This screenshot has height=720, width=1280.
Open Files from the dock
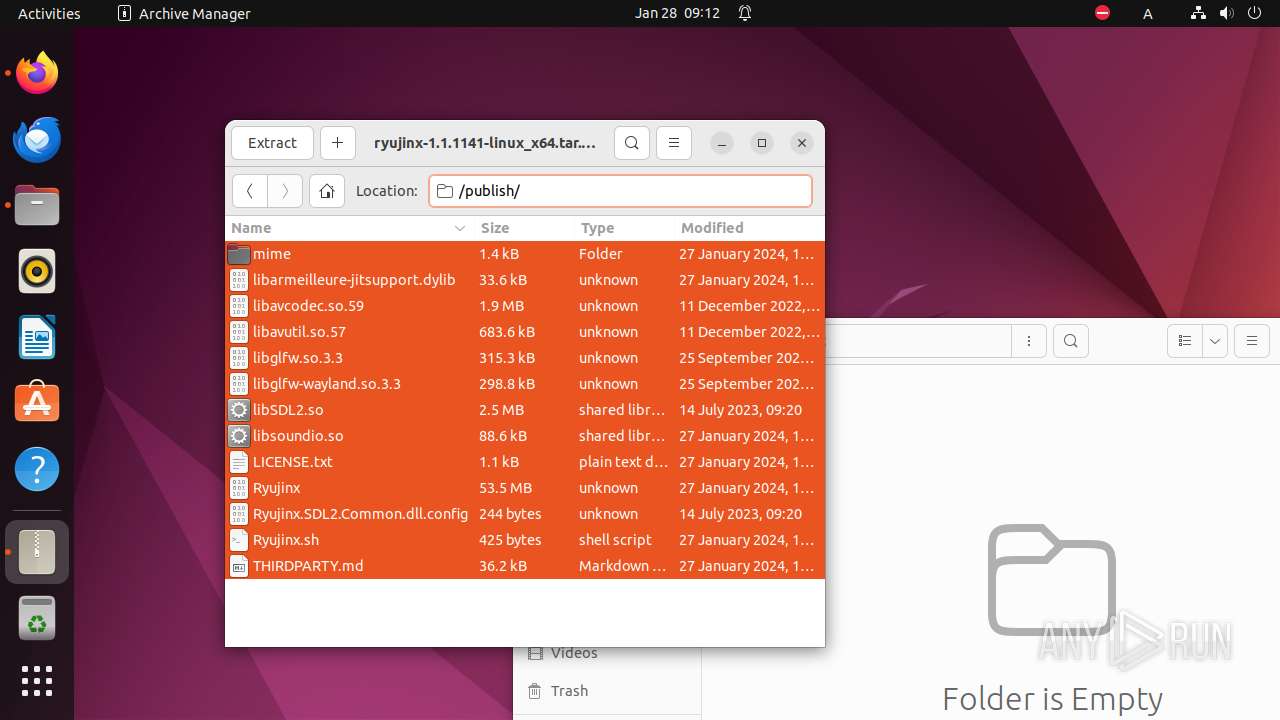(37, 205)
